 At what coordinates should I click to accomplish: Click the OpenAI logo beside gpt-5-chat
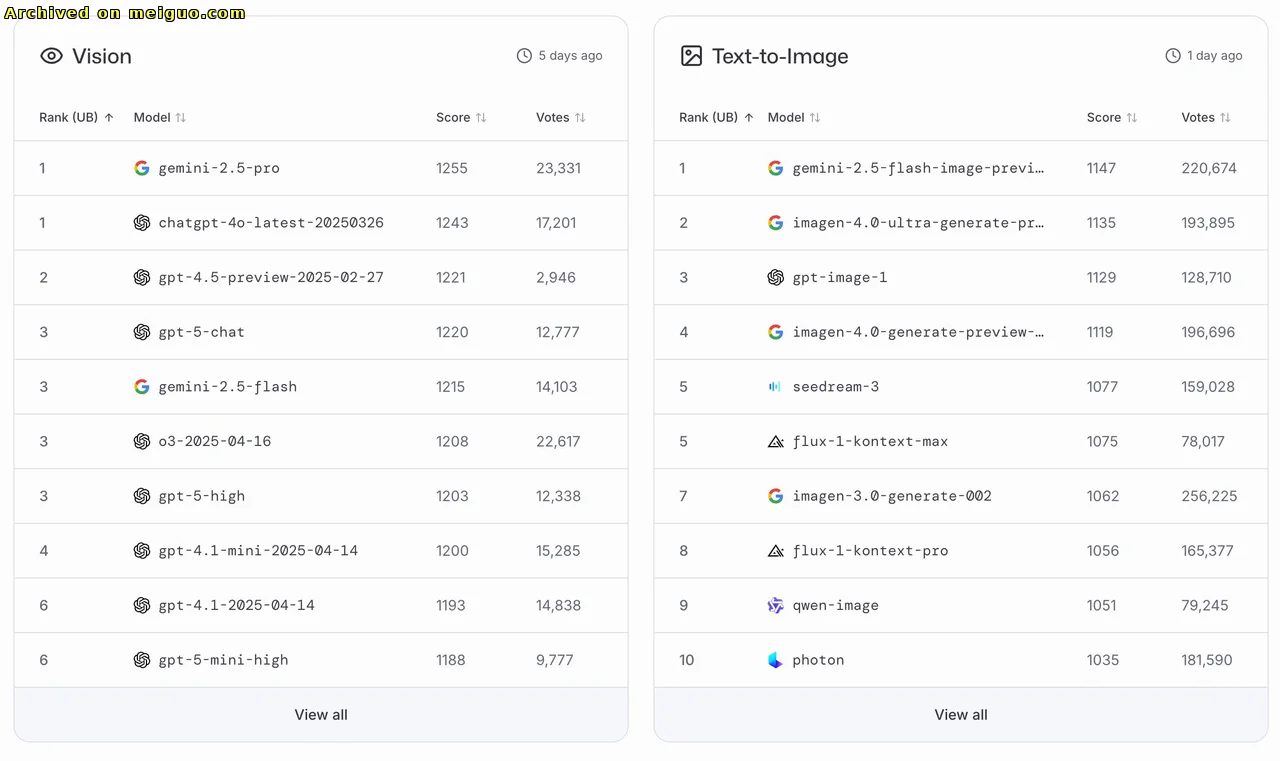tap(142, 332)
